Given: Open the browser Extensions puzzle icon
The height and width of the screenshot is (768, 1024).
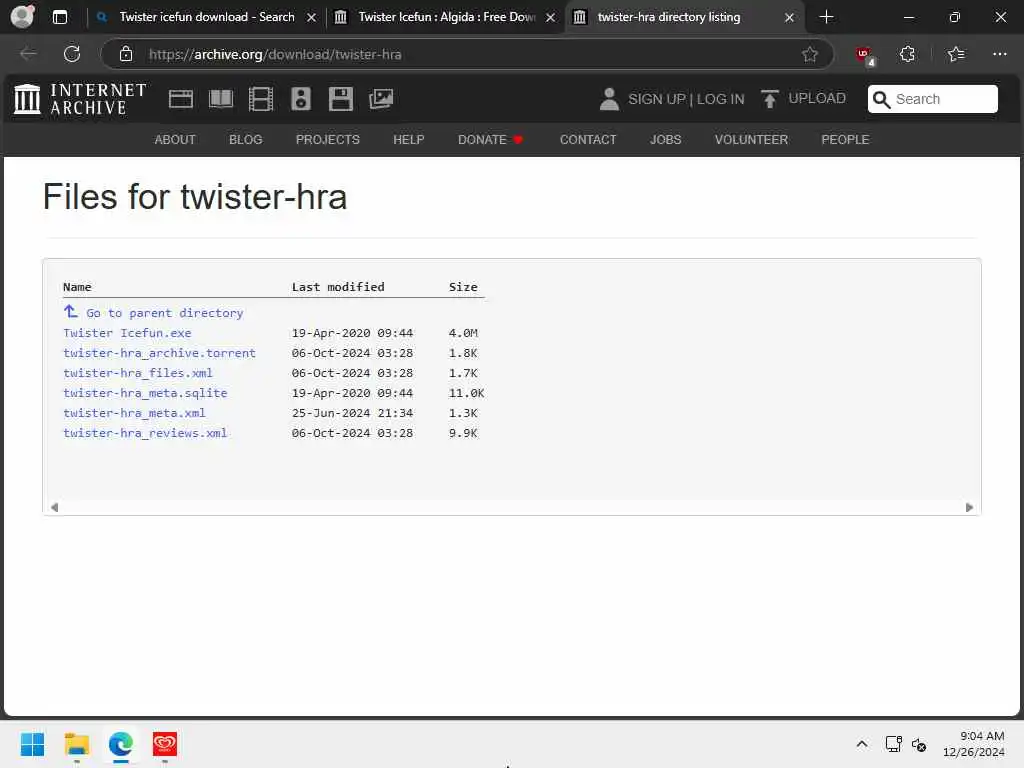Looking at the screenshot, I should tap(907, 54).
